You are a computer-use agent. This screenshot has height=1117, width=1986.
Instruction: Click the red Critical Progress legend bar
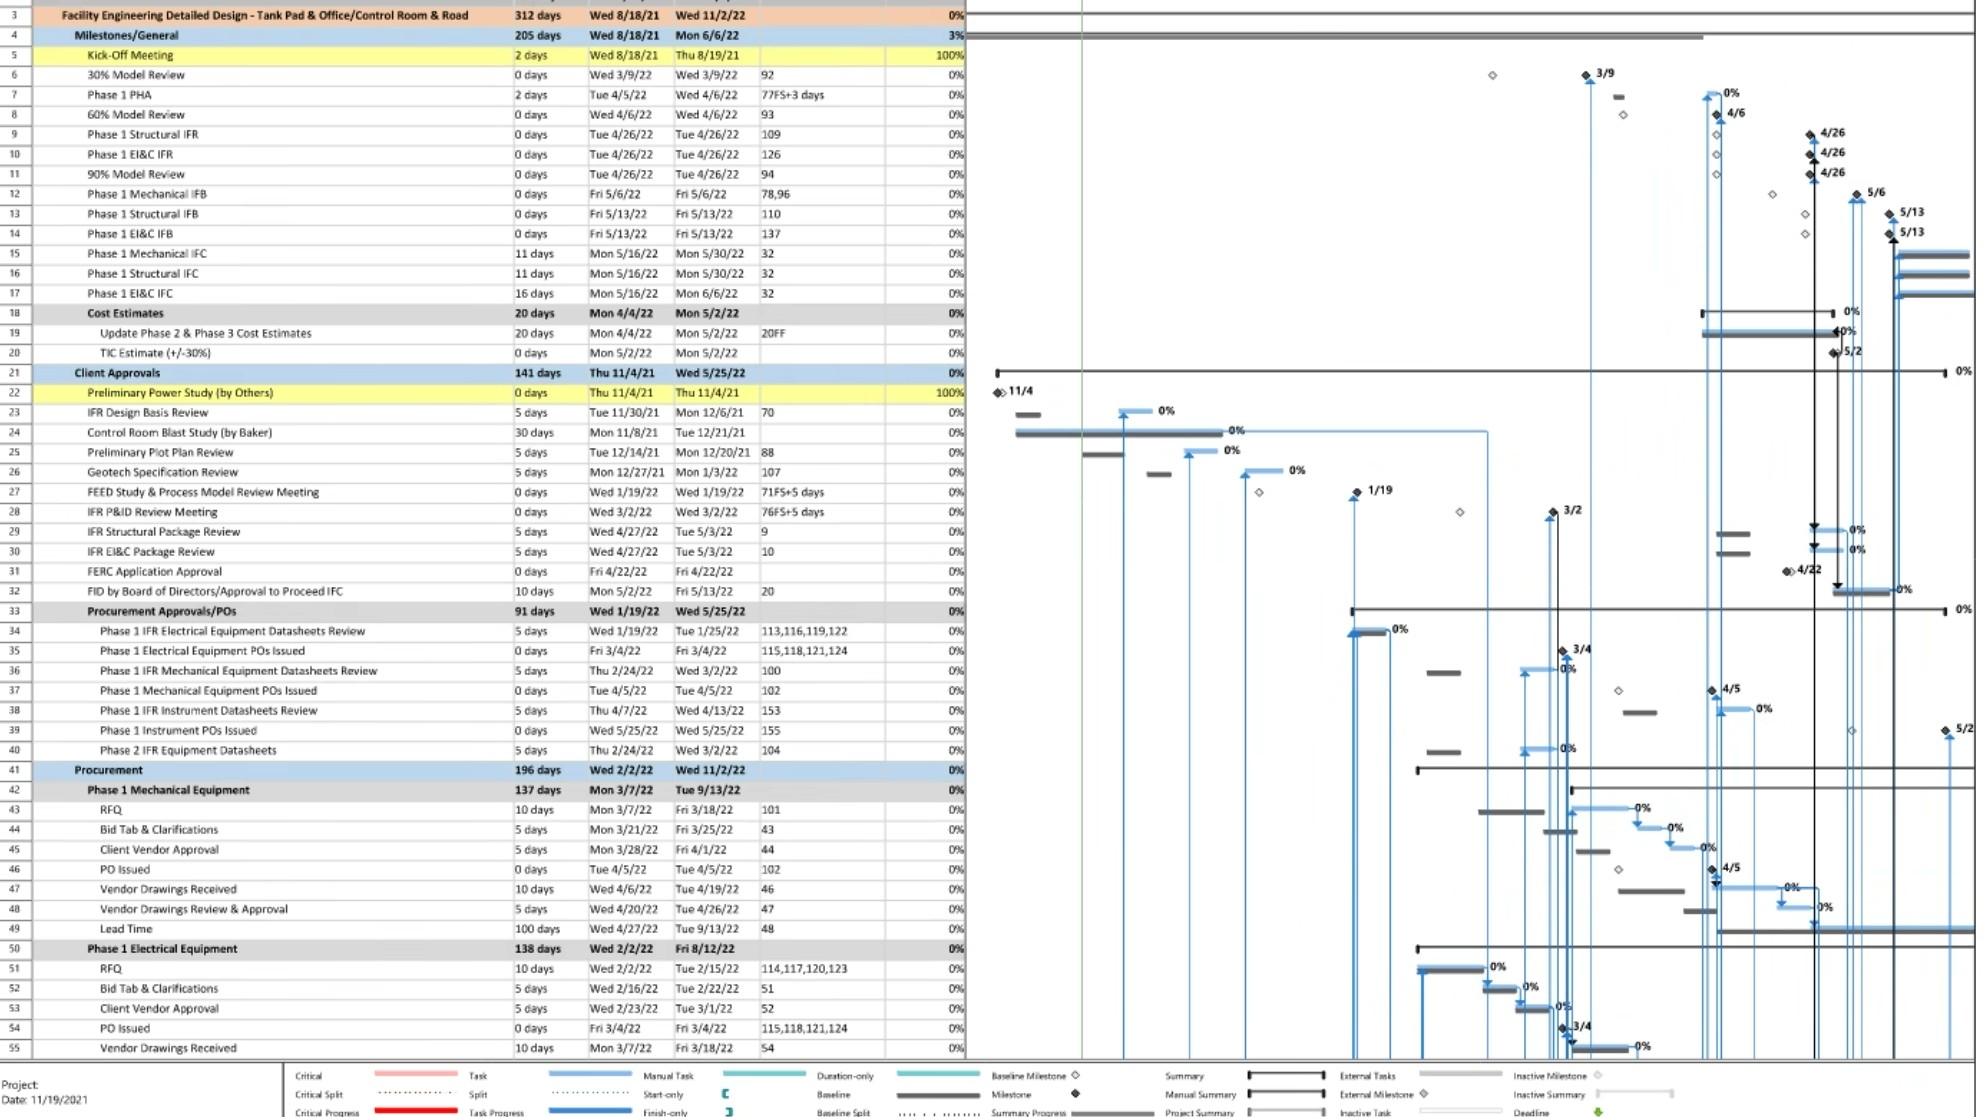tap(415, 1111)
